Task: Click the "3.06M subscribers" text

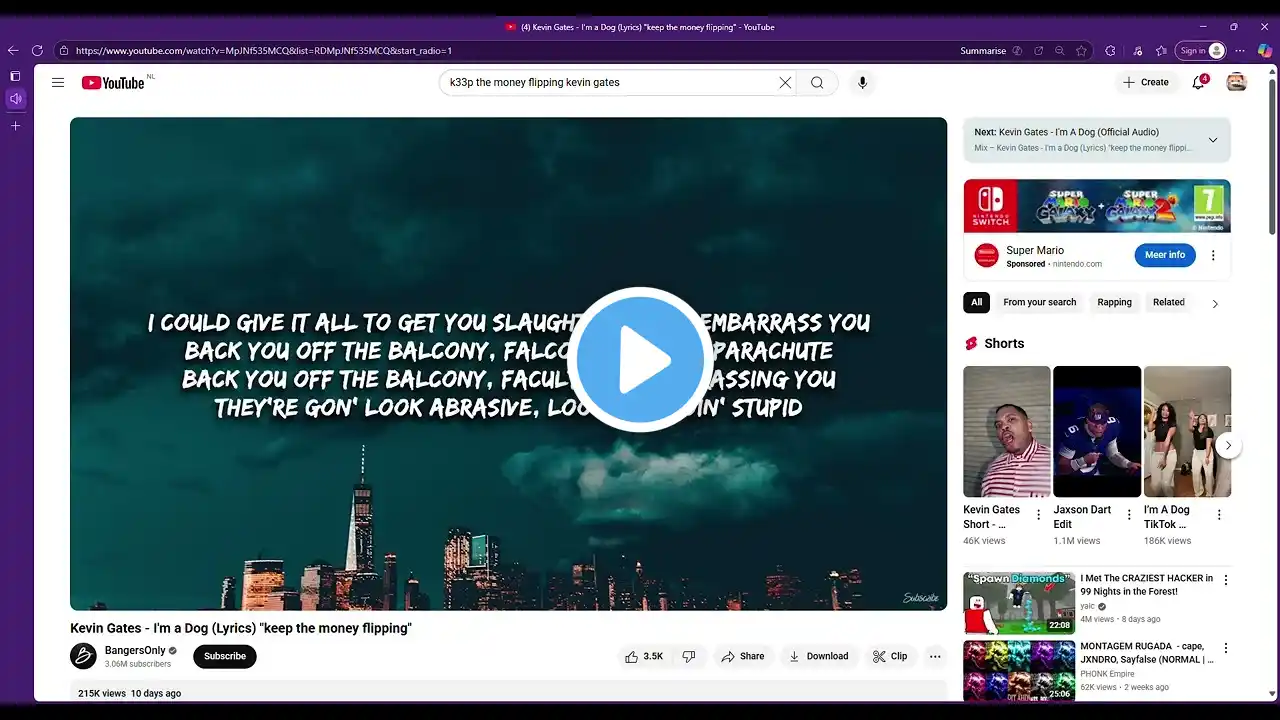Action: click(x=138, y=664)
